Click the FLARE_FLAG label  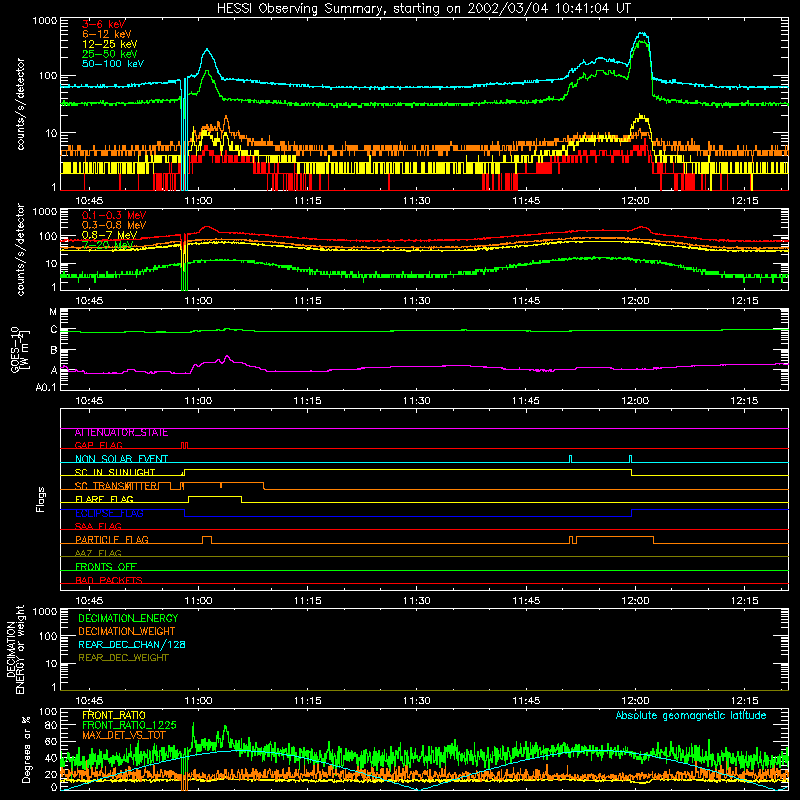[104, 499]
